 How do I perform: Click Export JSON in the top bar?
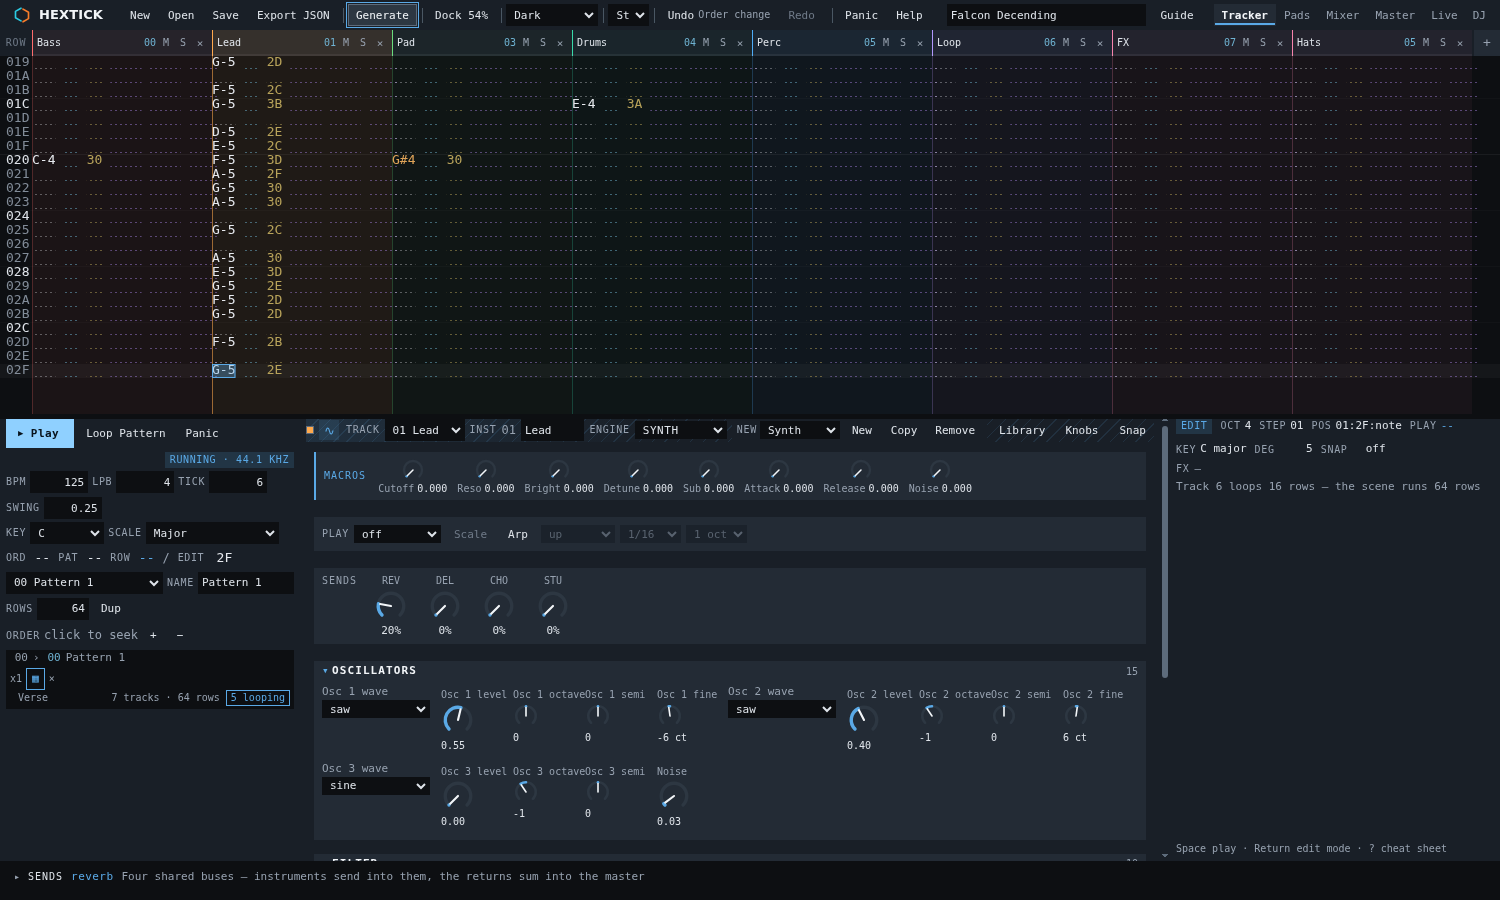pyautogui.click(x=293, y=15)
